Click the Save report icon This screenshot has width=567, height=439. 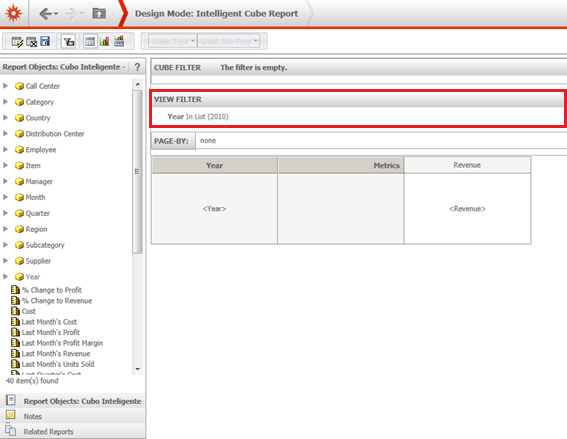[45, 41]
